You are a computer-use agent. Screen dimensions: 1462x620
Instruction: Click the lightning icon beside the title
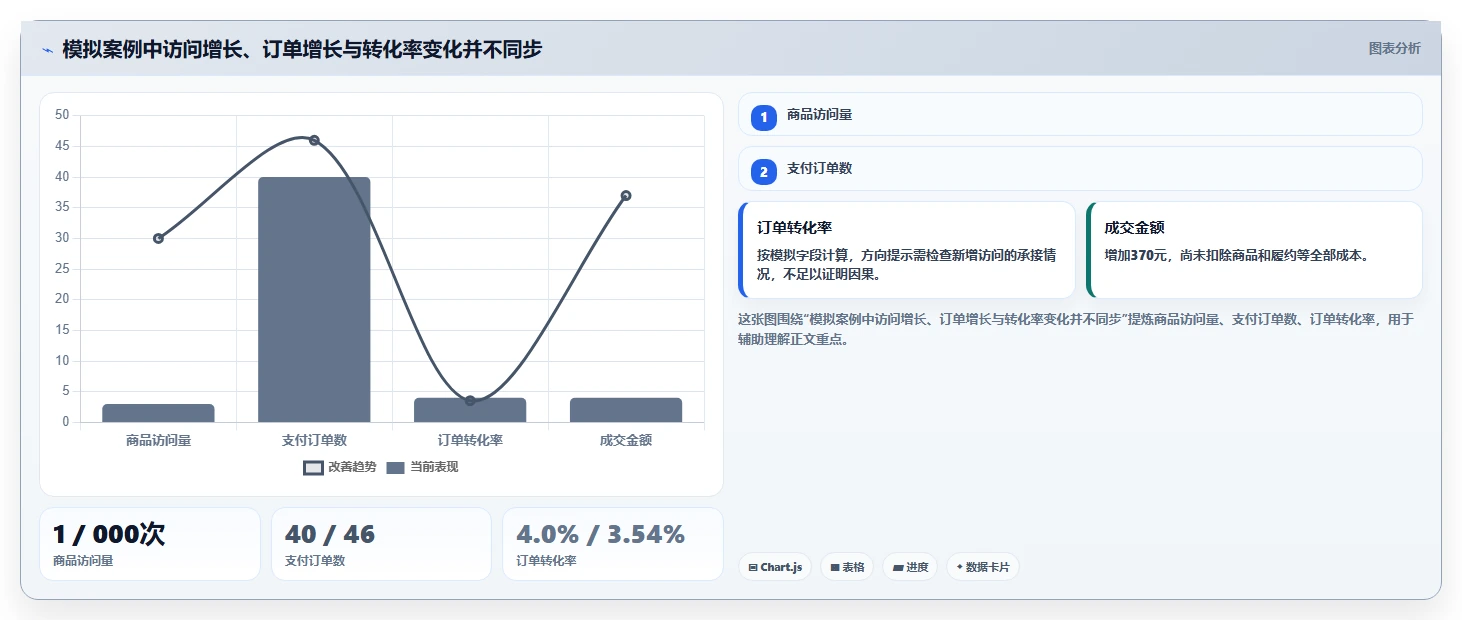click(x=47, y=50)
